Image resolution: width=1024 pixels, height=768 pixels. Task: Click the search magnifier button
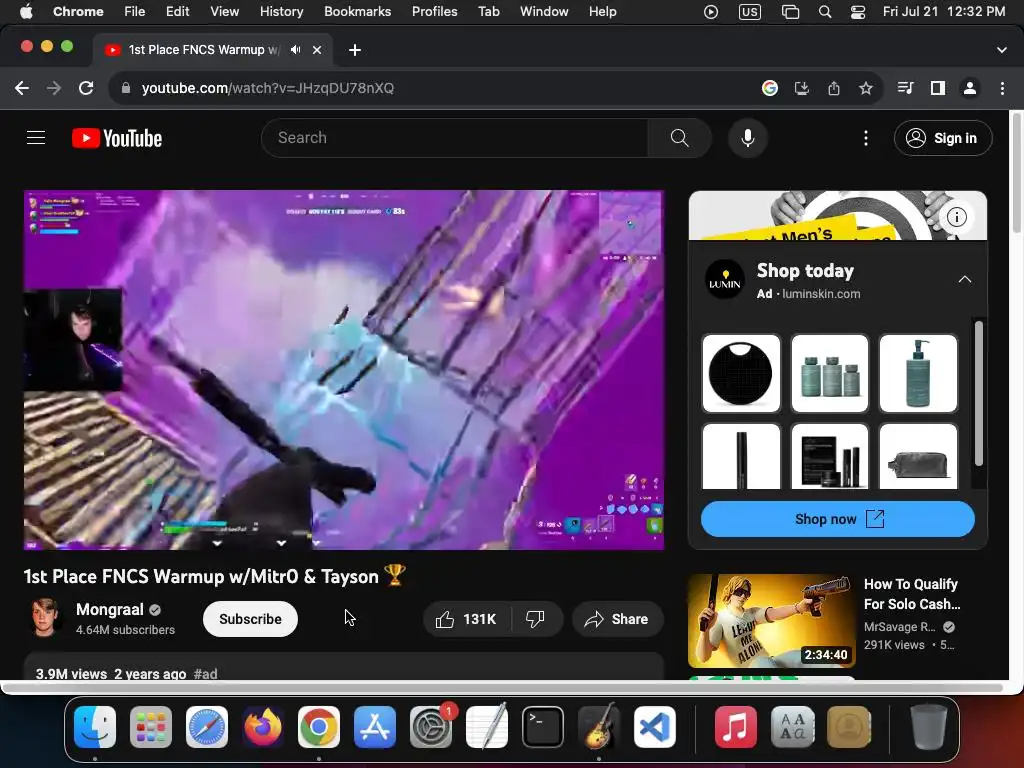[679, 138]
